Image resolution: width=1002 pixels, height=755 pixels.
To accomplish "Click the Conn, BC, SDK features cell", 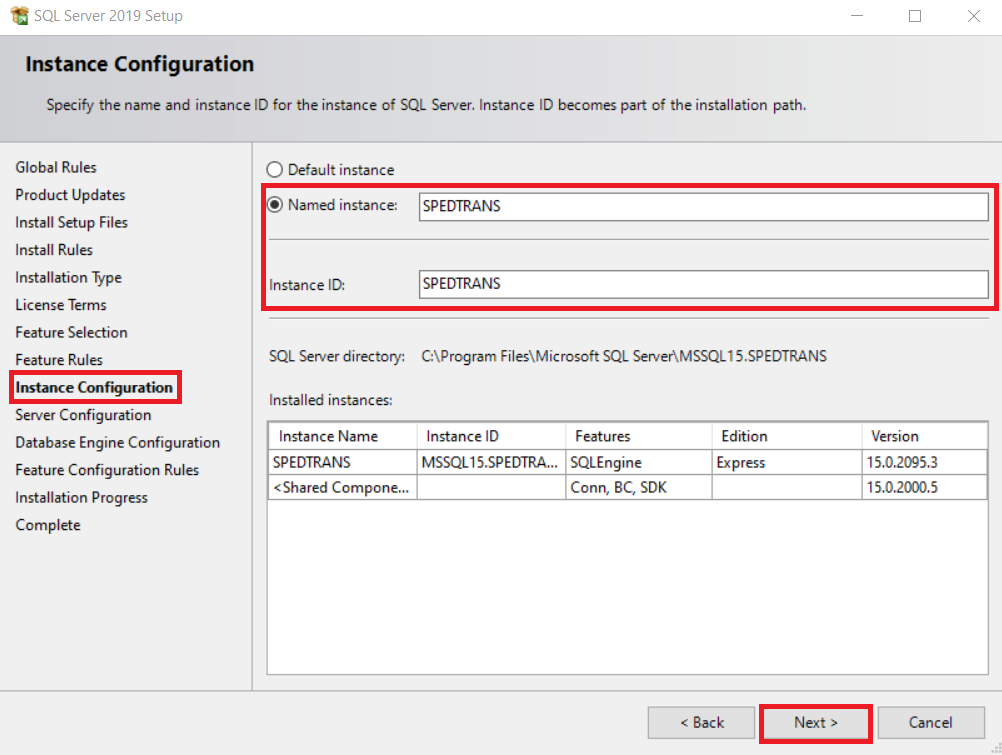I will tap(638, 487).
